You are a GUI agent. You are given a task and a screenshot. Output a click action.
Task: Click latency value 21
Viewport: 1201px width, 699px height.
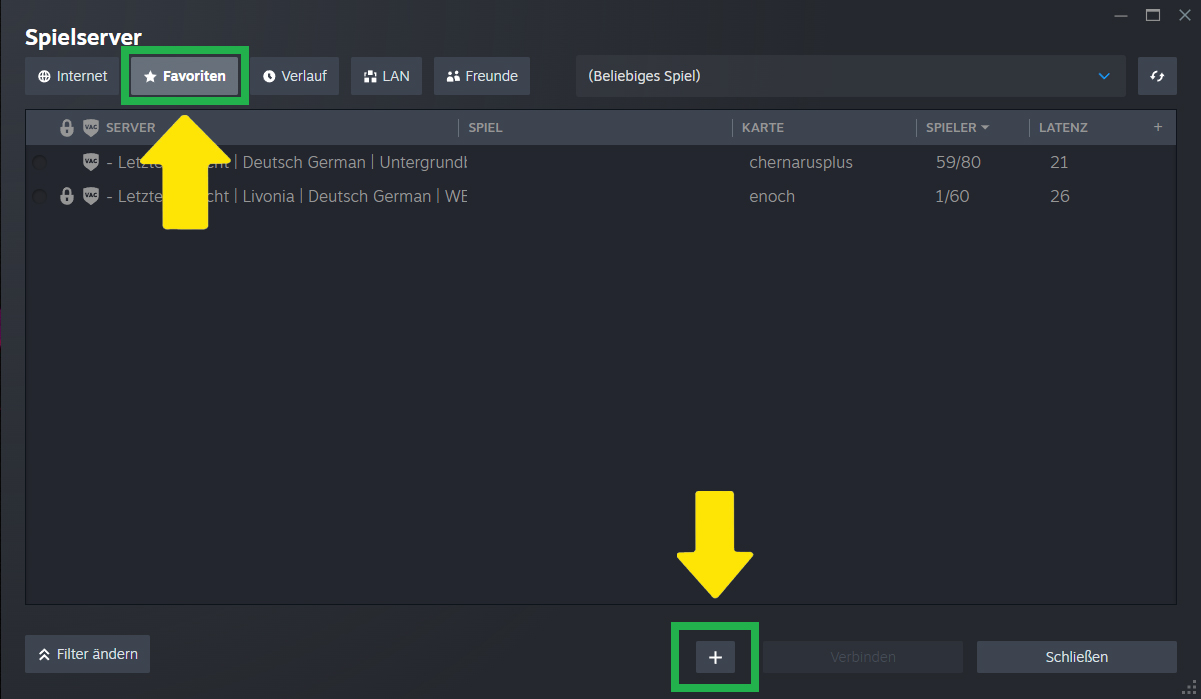pyautogui.click(x=1059, y=162)
